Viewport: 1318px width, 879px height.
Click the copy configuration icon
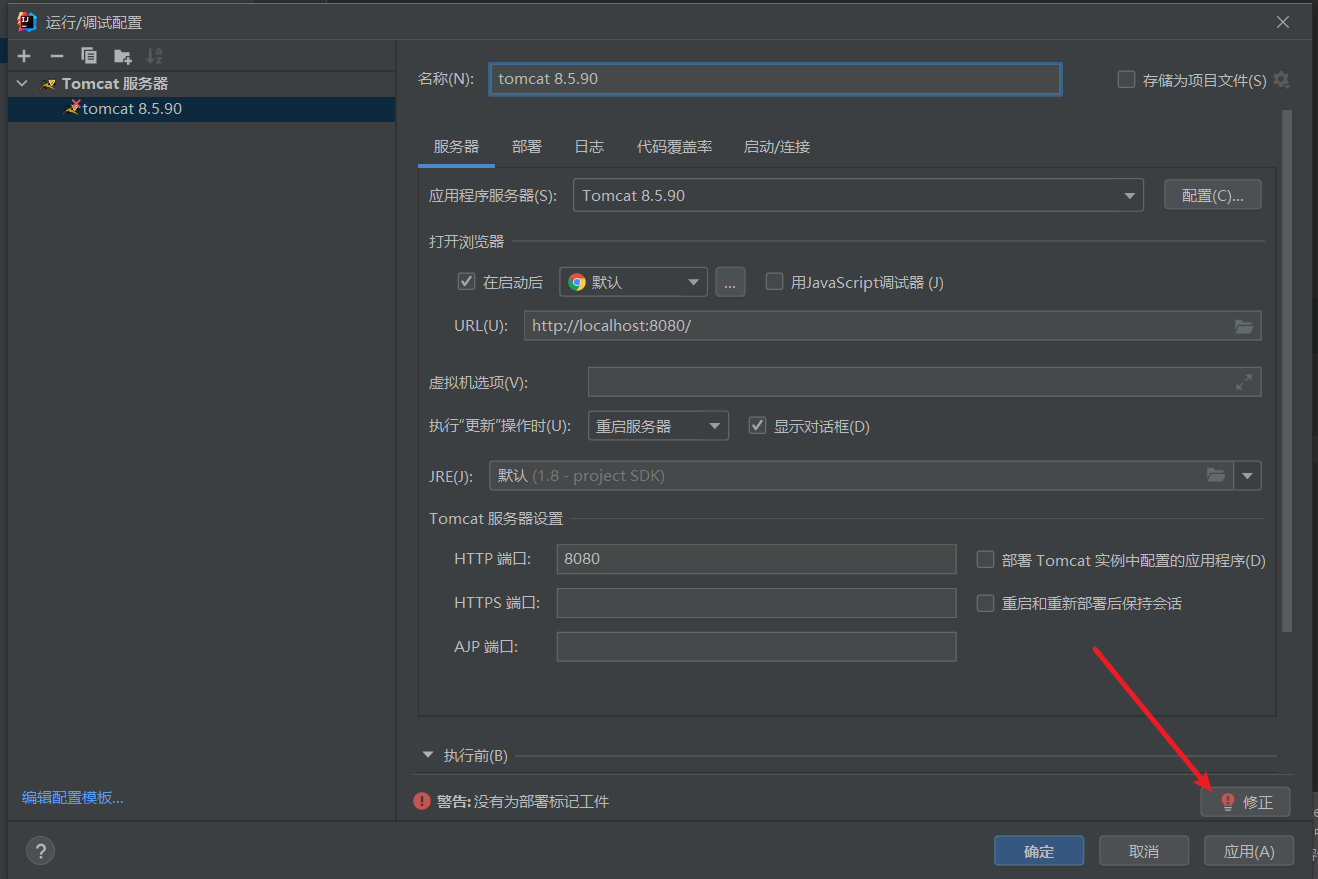[89, 56]
